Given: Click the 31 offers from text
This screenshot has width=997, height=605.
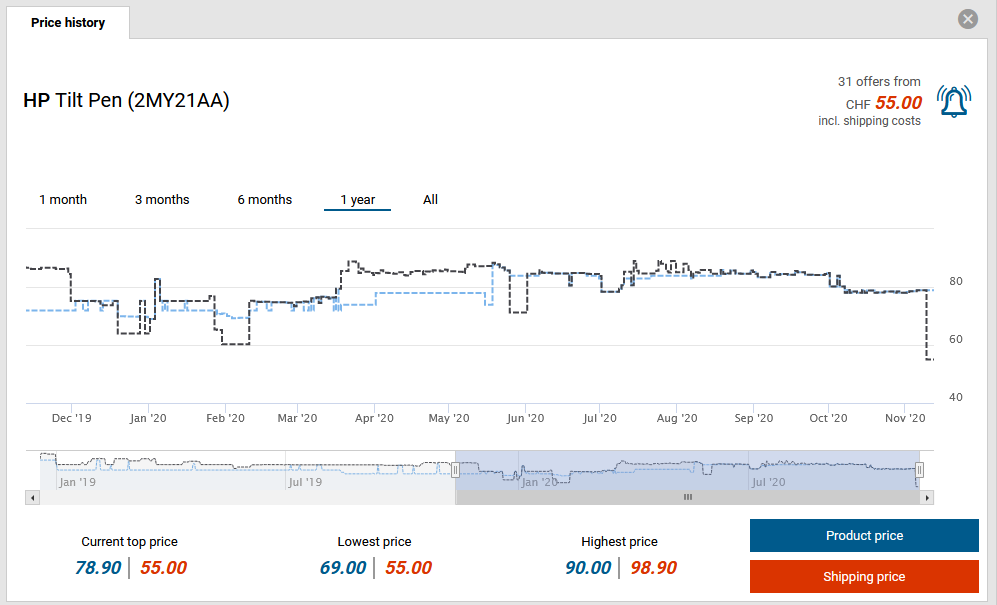Looking at the screenshot, I should [x=878, y=82].
